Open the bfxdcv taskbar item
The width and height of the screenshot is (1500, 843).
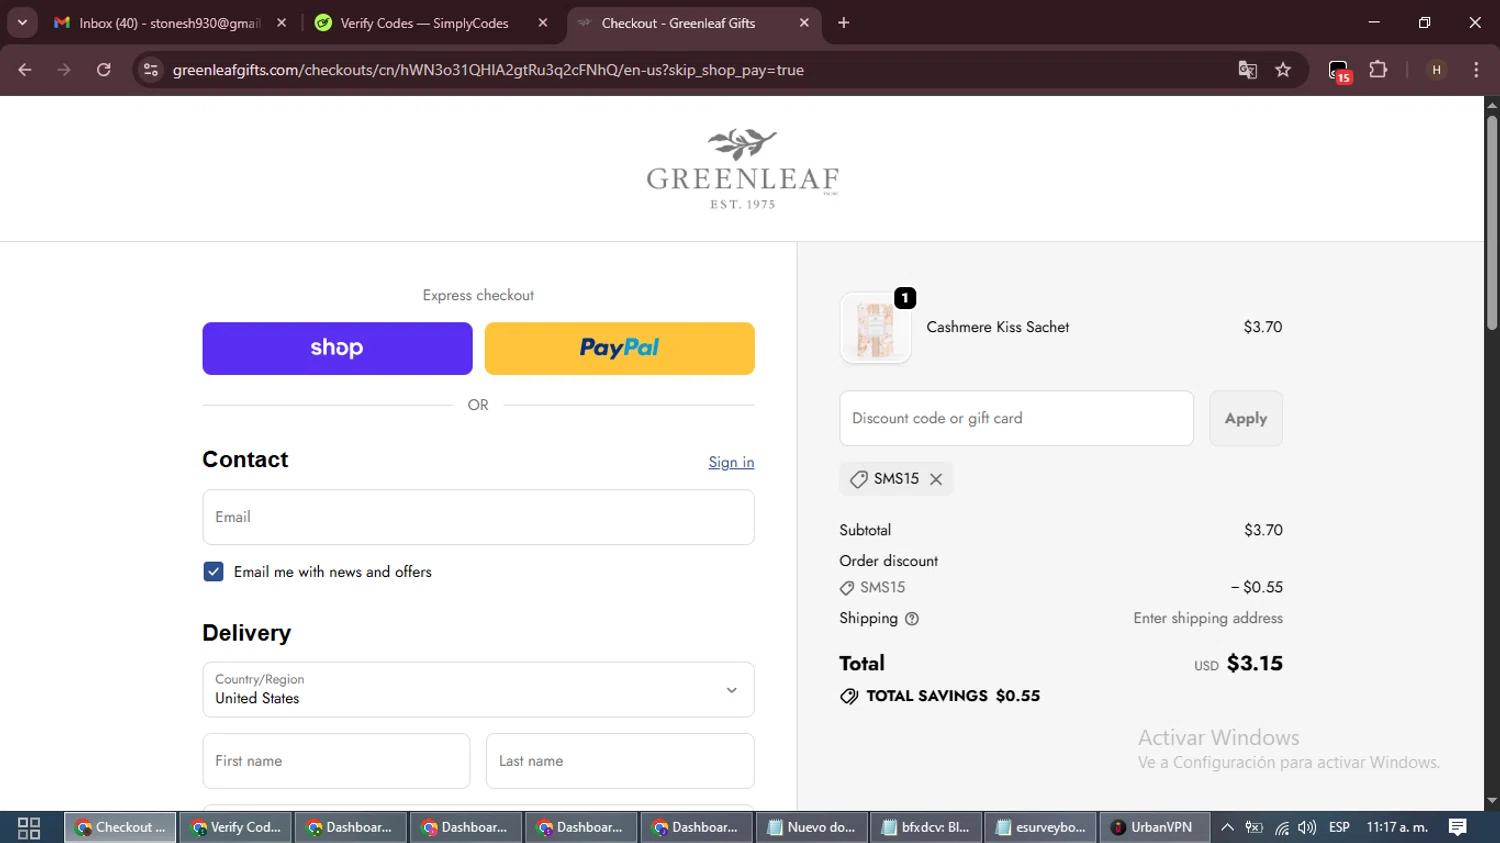coord(926,827)
